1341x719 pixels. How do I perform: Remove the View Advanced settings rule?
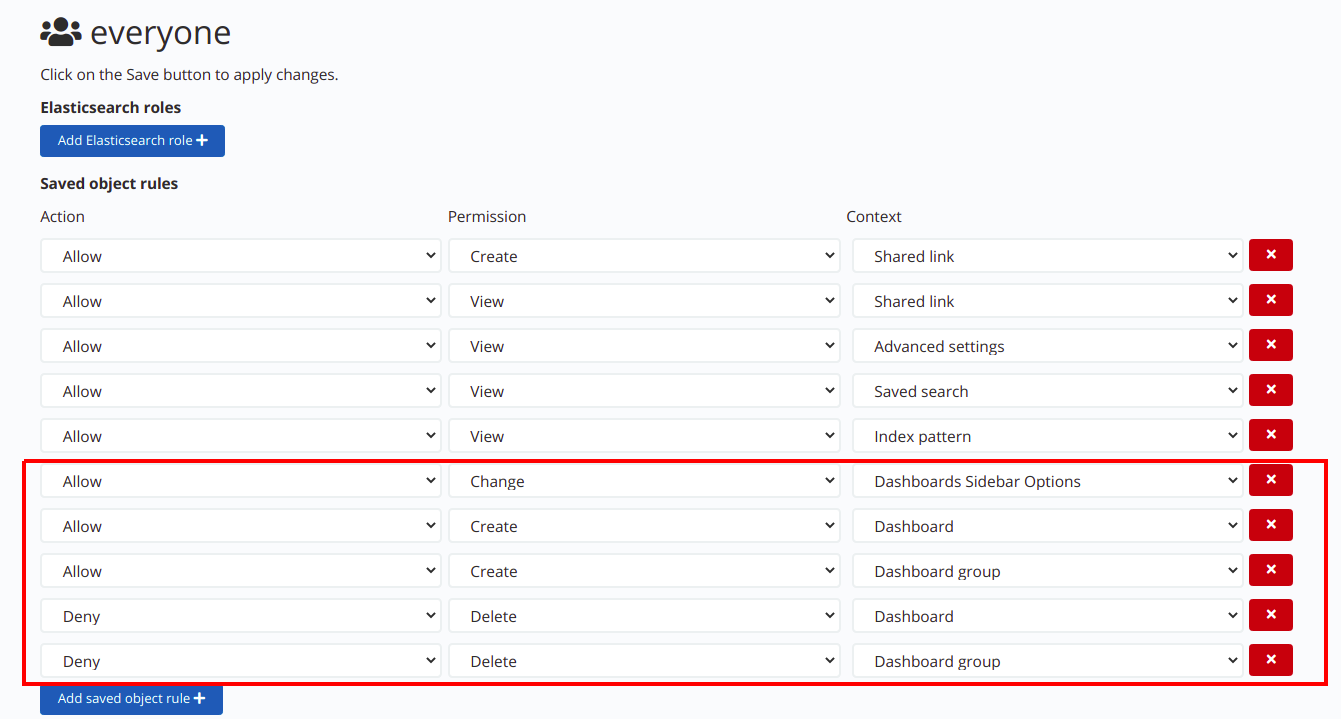tap(1270, 345)
